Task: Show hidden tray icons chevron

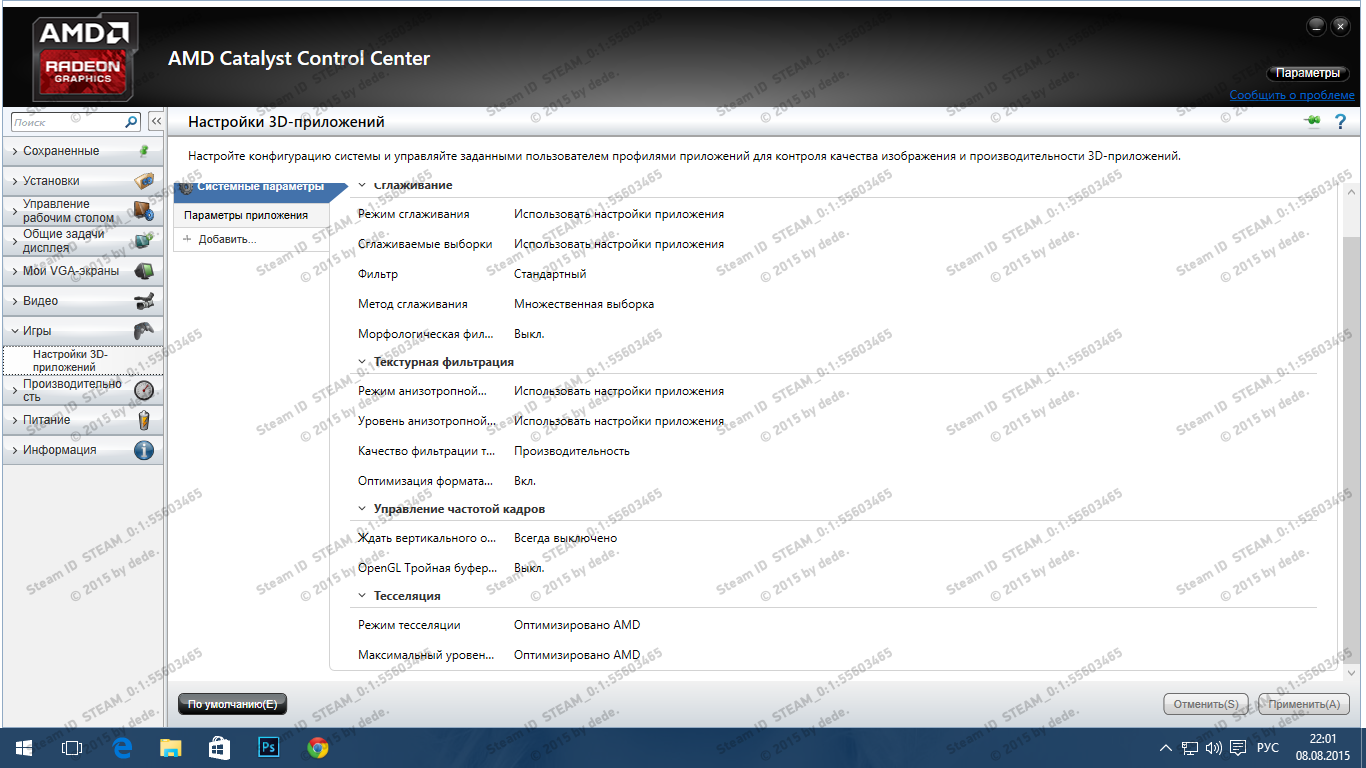Action: (x=1166, y=747)
